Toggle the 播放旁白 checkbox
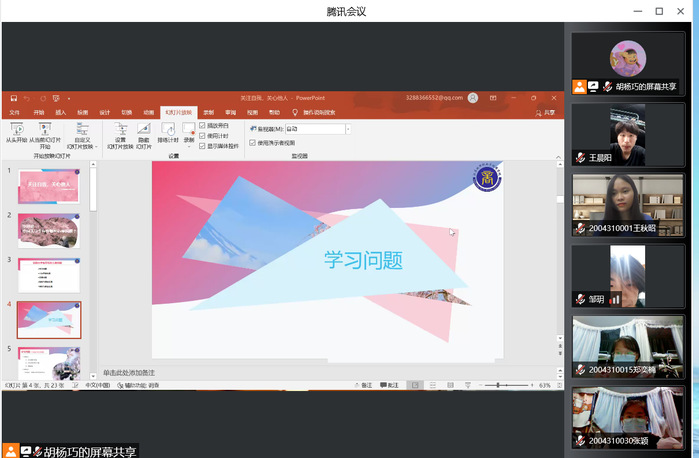The height and width of the screenshot is (458, 699). click(x=202, y=125)
